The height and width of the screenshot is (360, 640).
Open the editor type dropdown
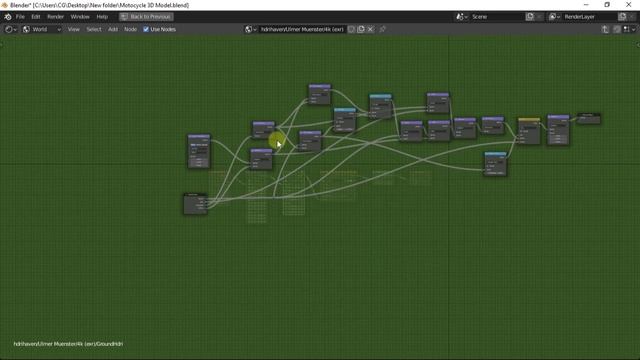(10, 29)
